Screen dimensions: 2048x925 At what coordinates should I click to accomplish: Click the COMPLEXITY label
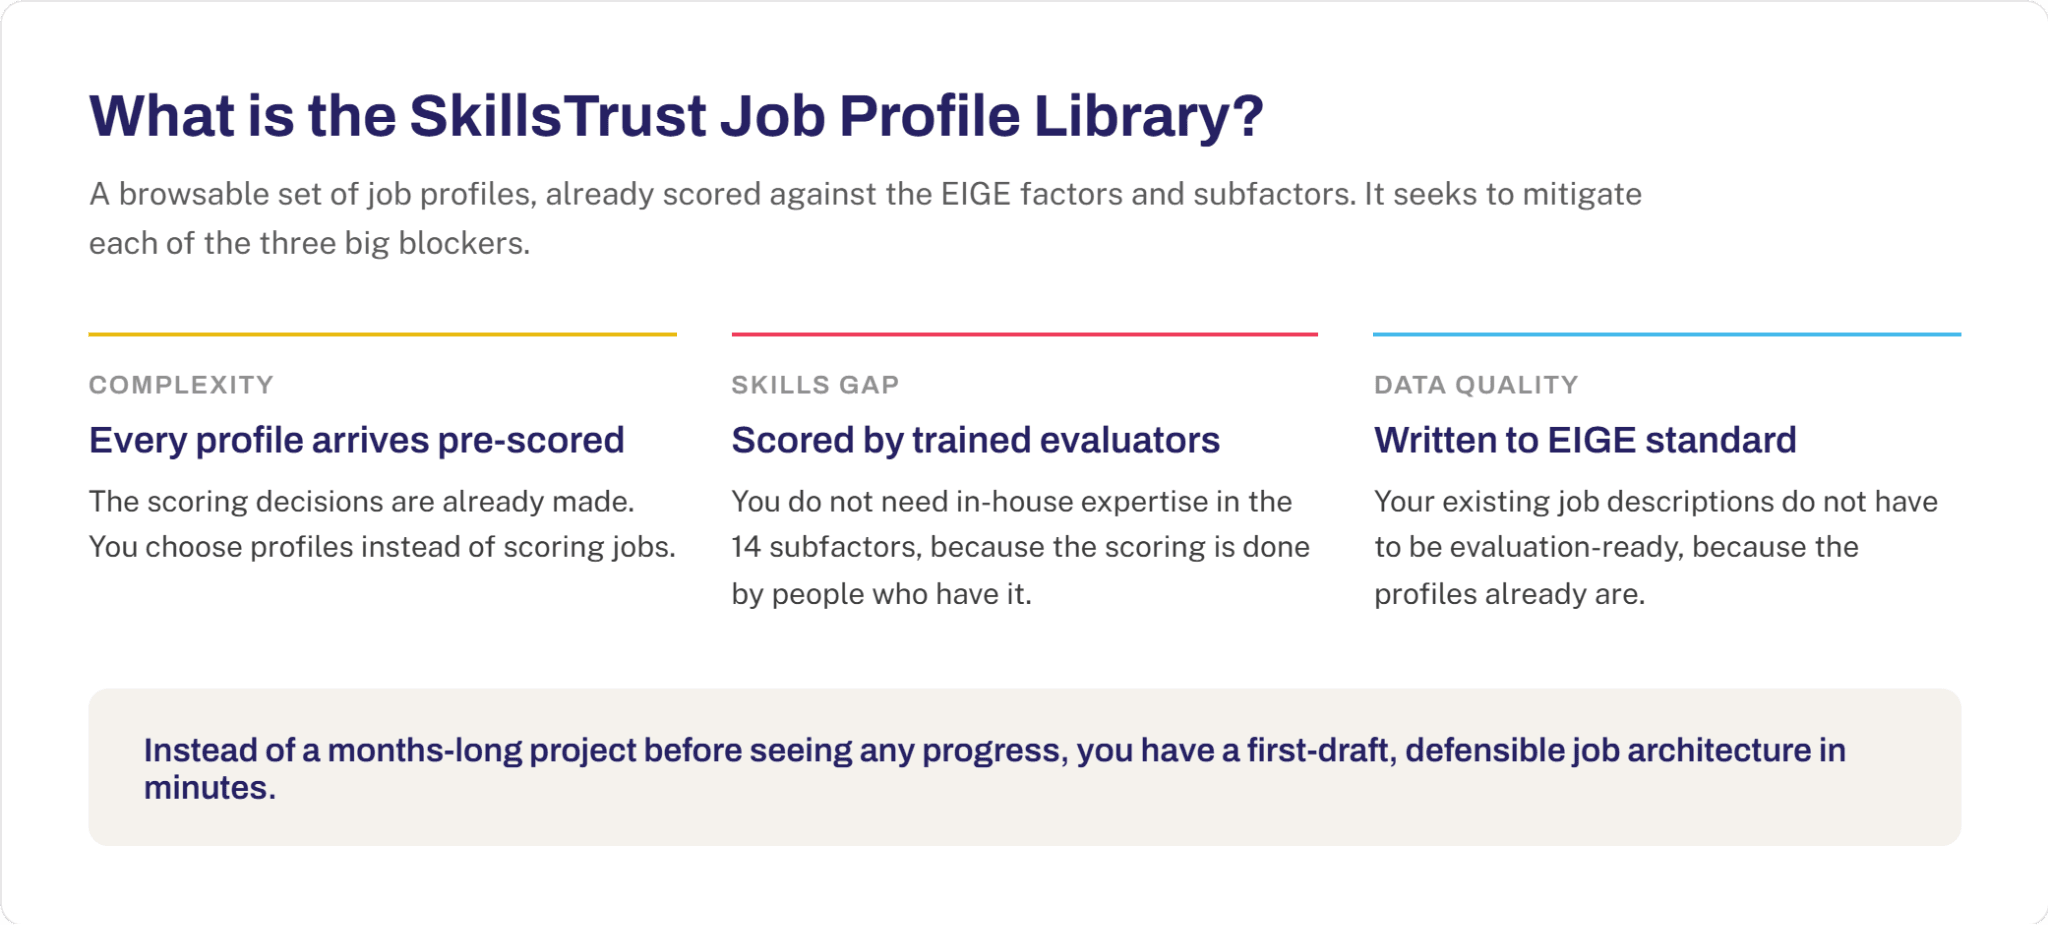tap(181, 385)
